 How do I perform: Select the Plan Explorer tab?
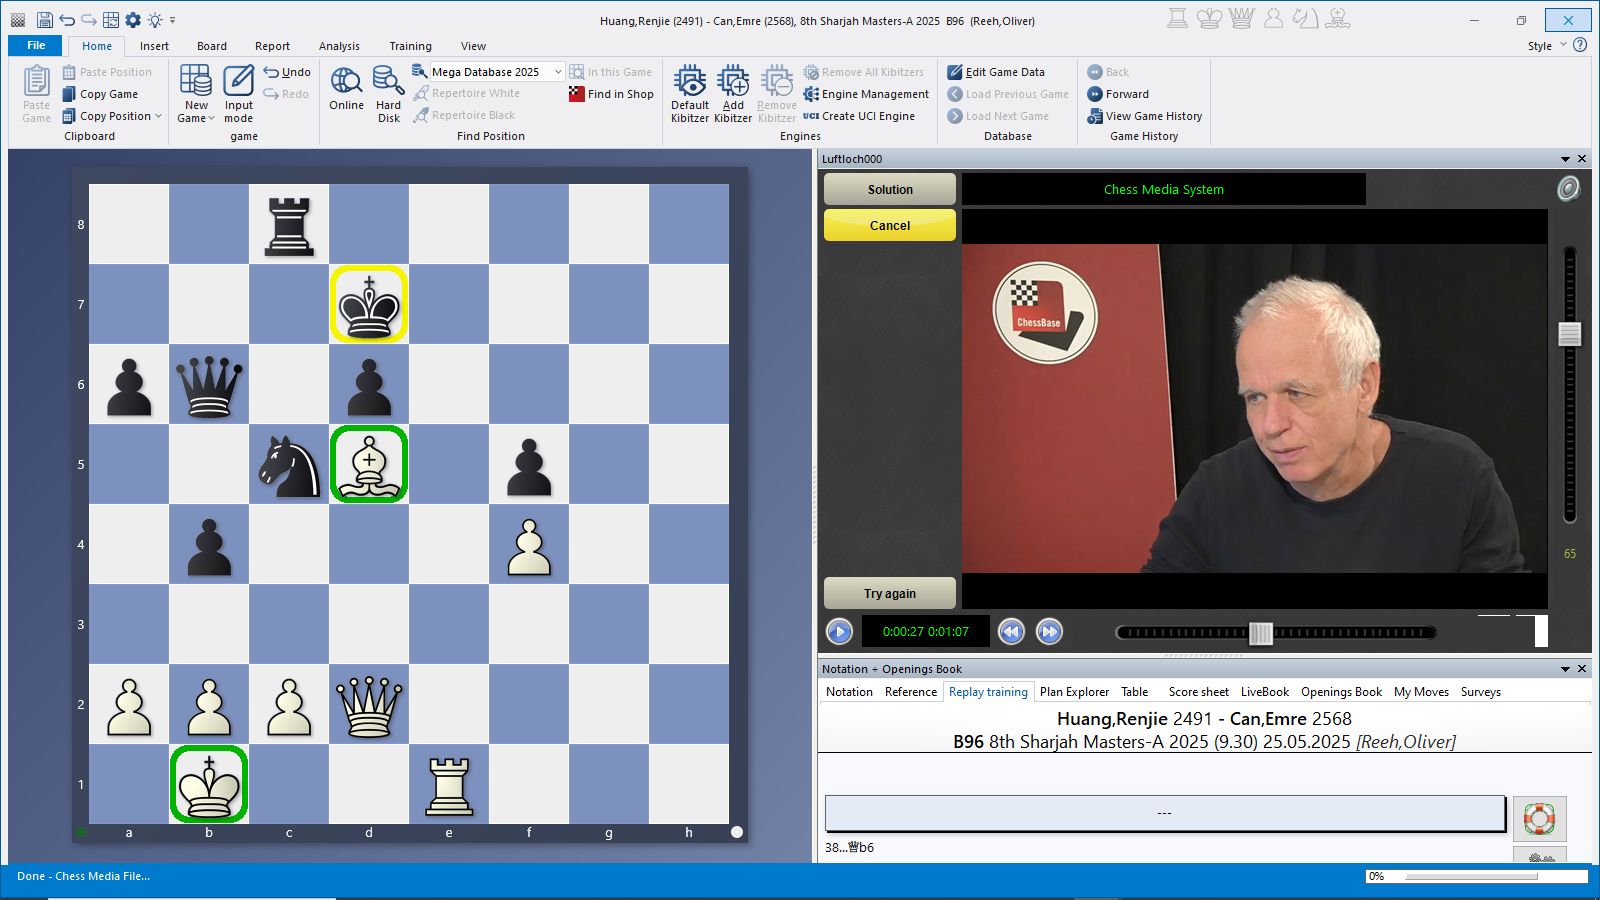pos(1074,692)
